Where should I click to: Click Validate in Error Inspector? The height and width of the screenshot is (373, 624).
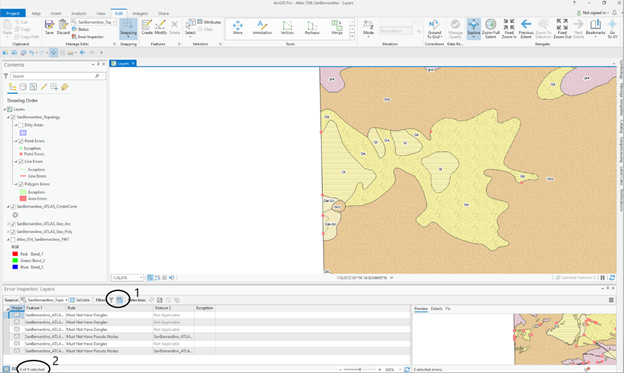[x=80, y=300]
